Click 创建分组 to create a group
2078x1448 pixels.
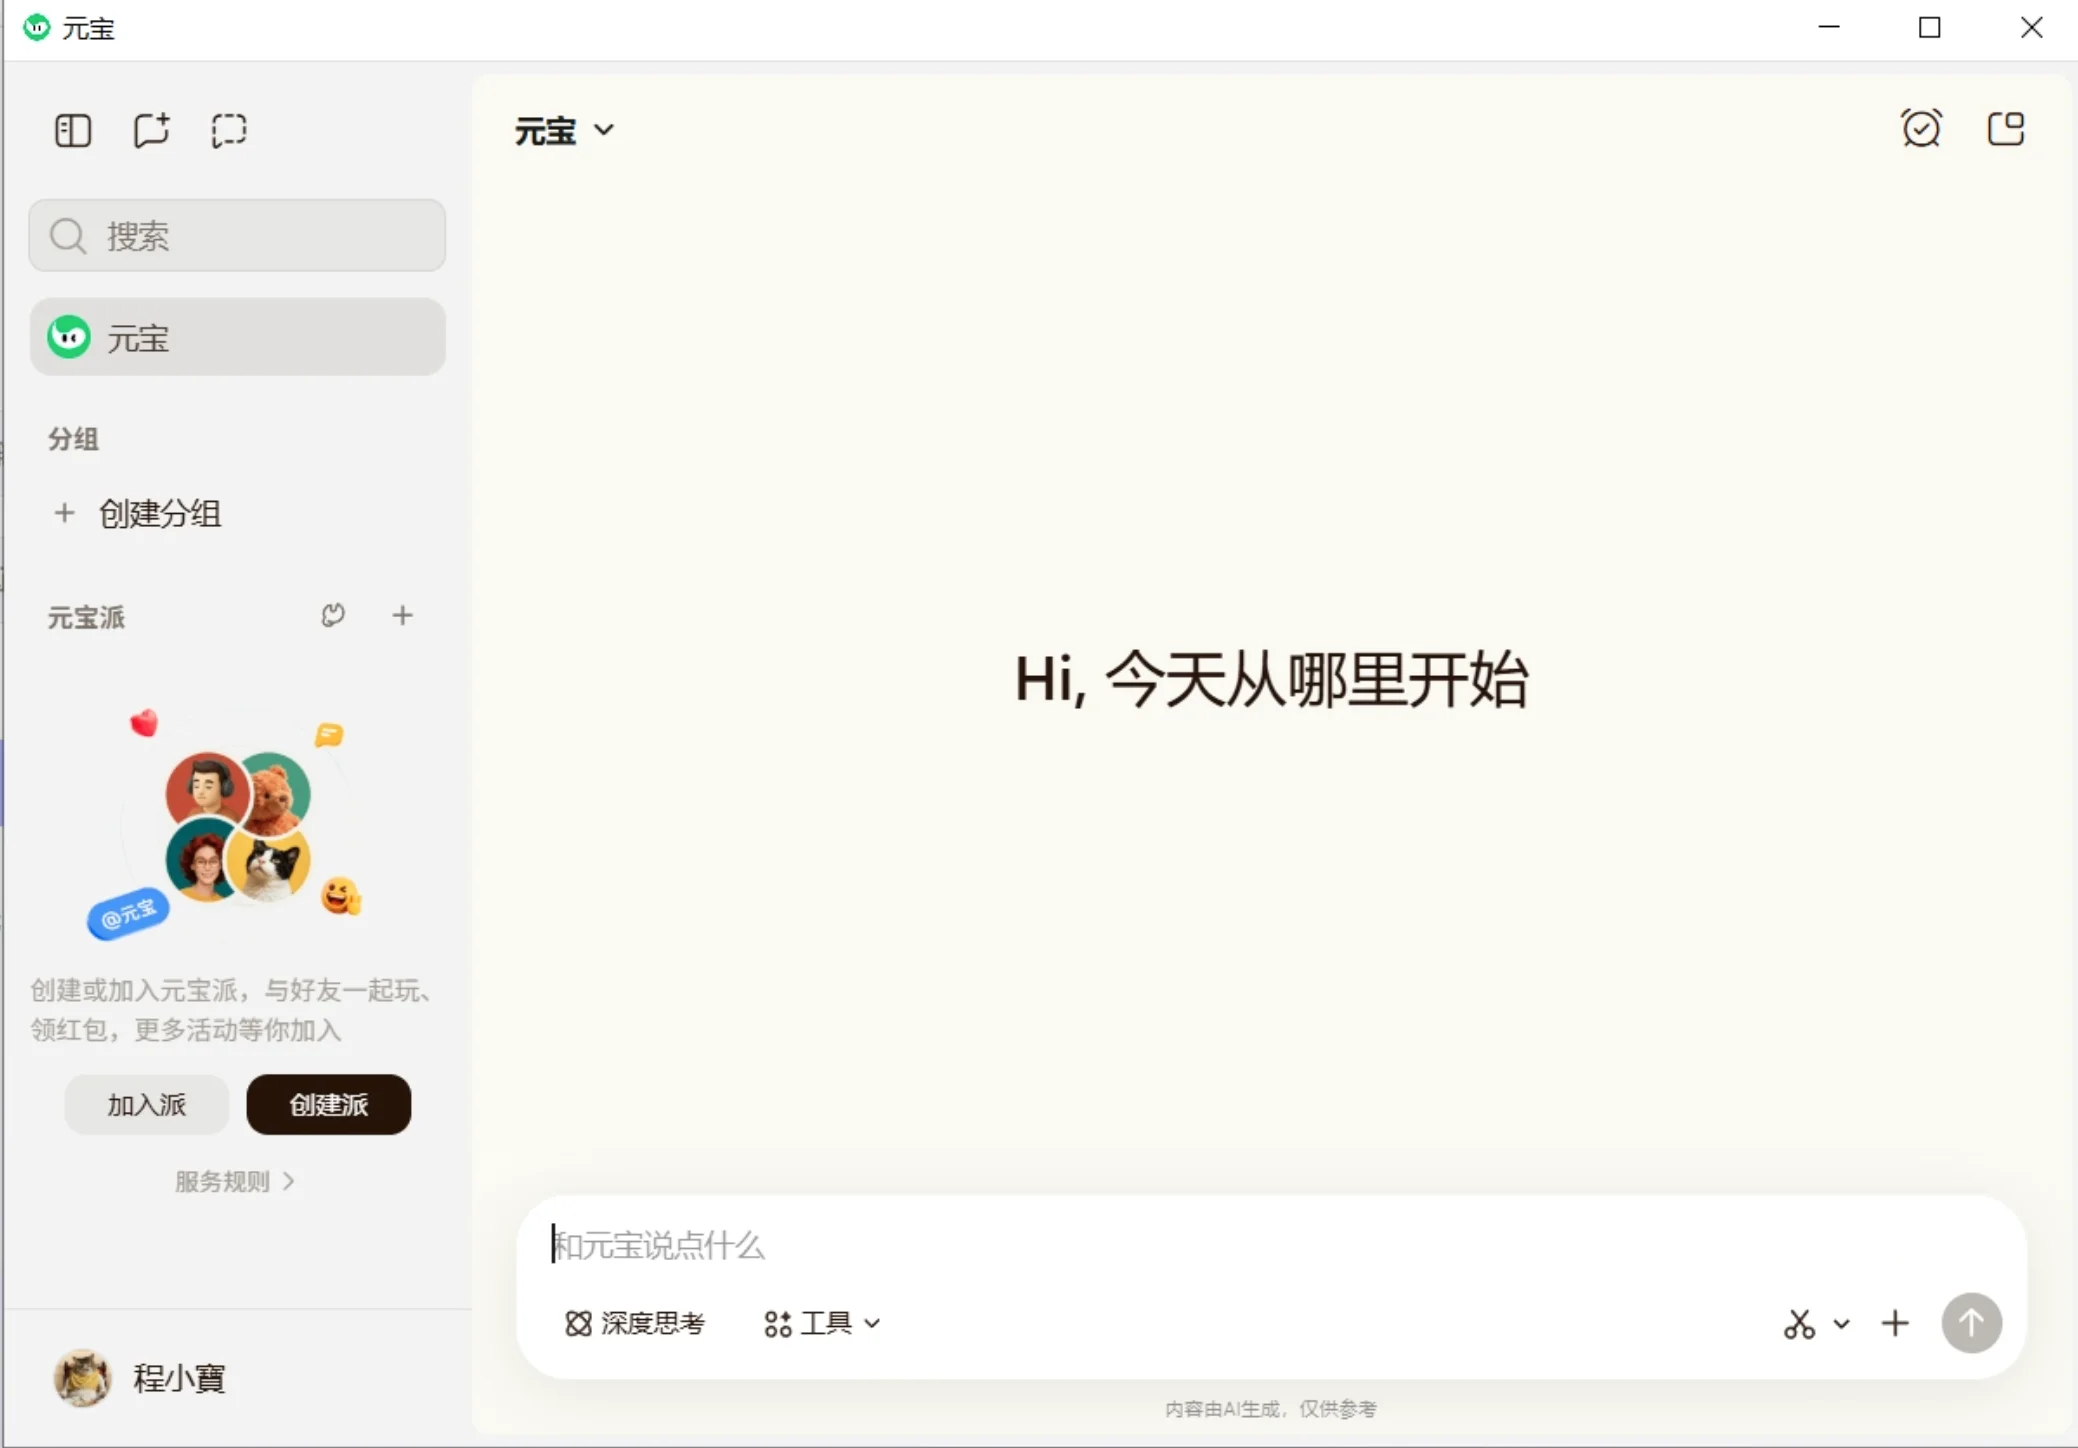(x=159, y=514)
